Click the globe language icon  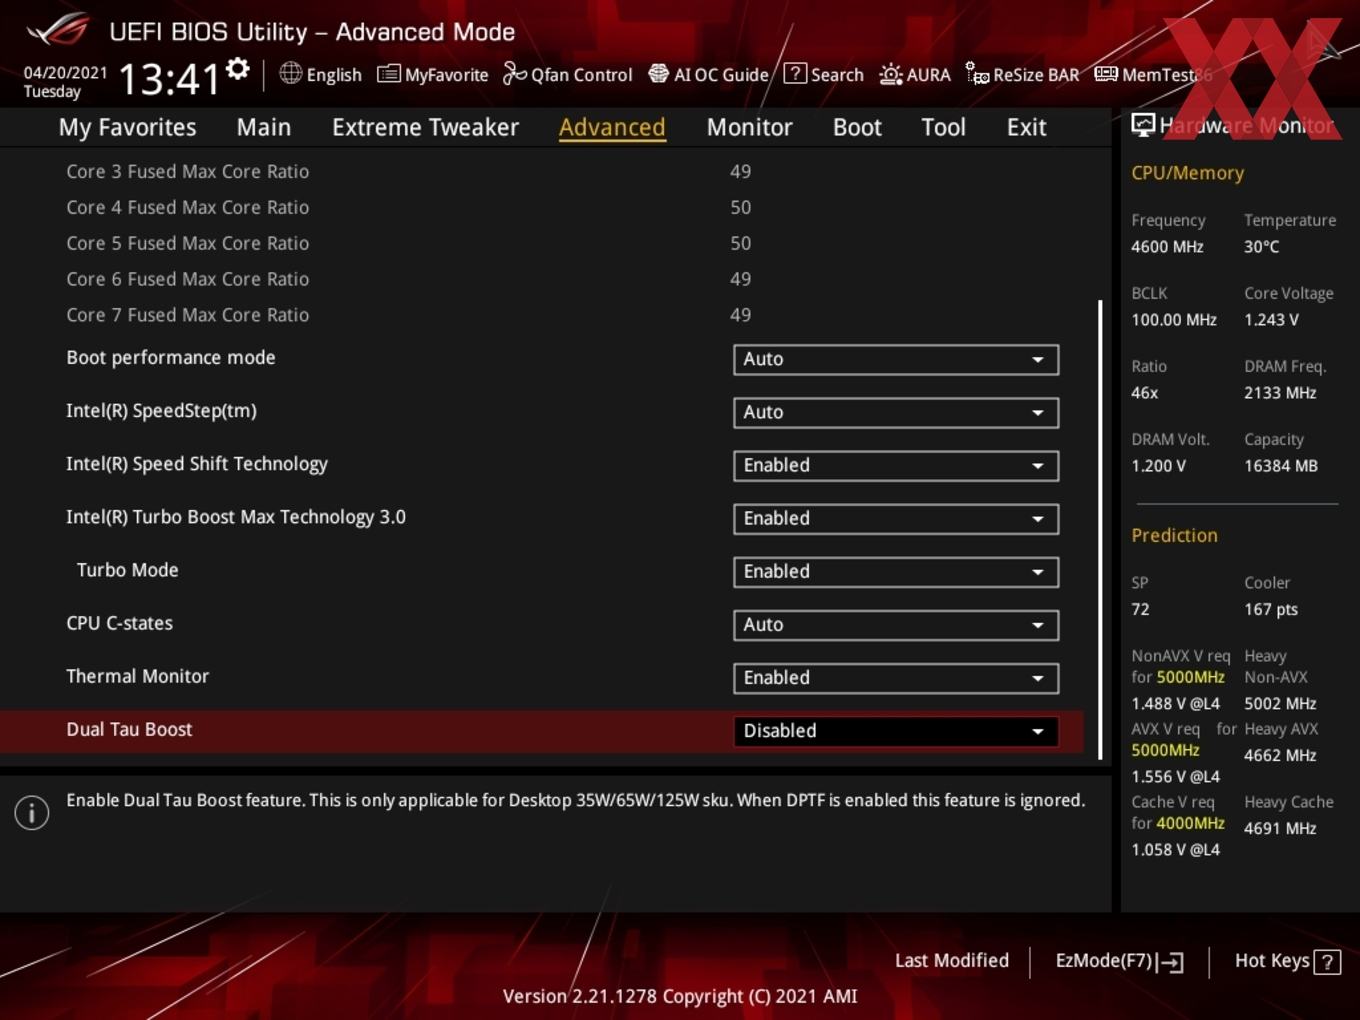[x=290, y=73]
